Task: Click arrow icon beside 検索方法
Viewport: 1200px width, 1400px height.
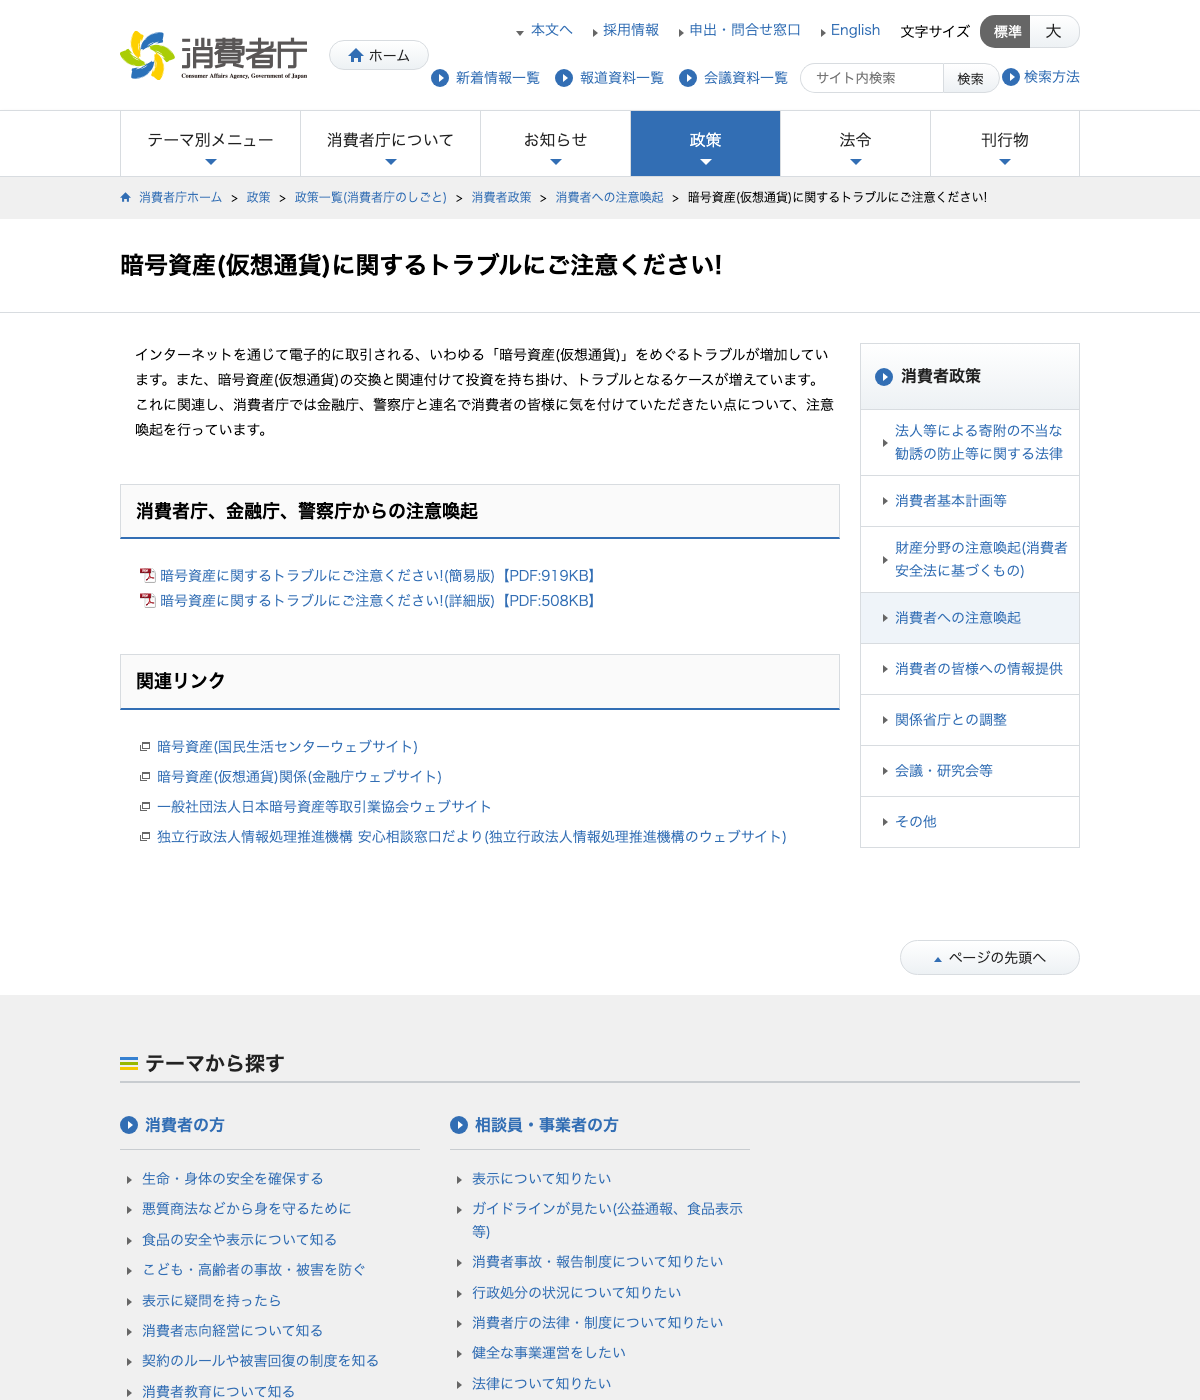Action: pos(1011,77)
